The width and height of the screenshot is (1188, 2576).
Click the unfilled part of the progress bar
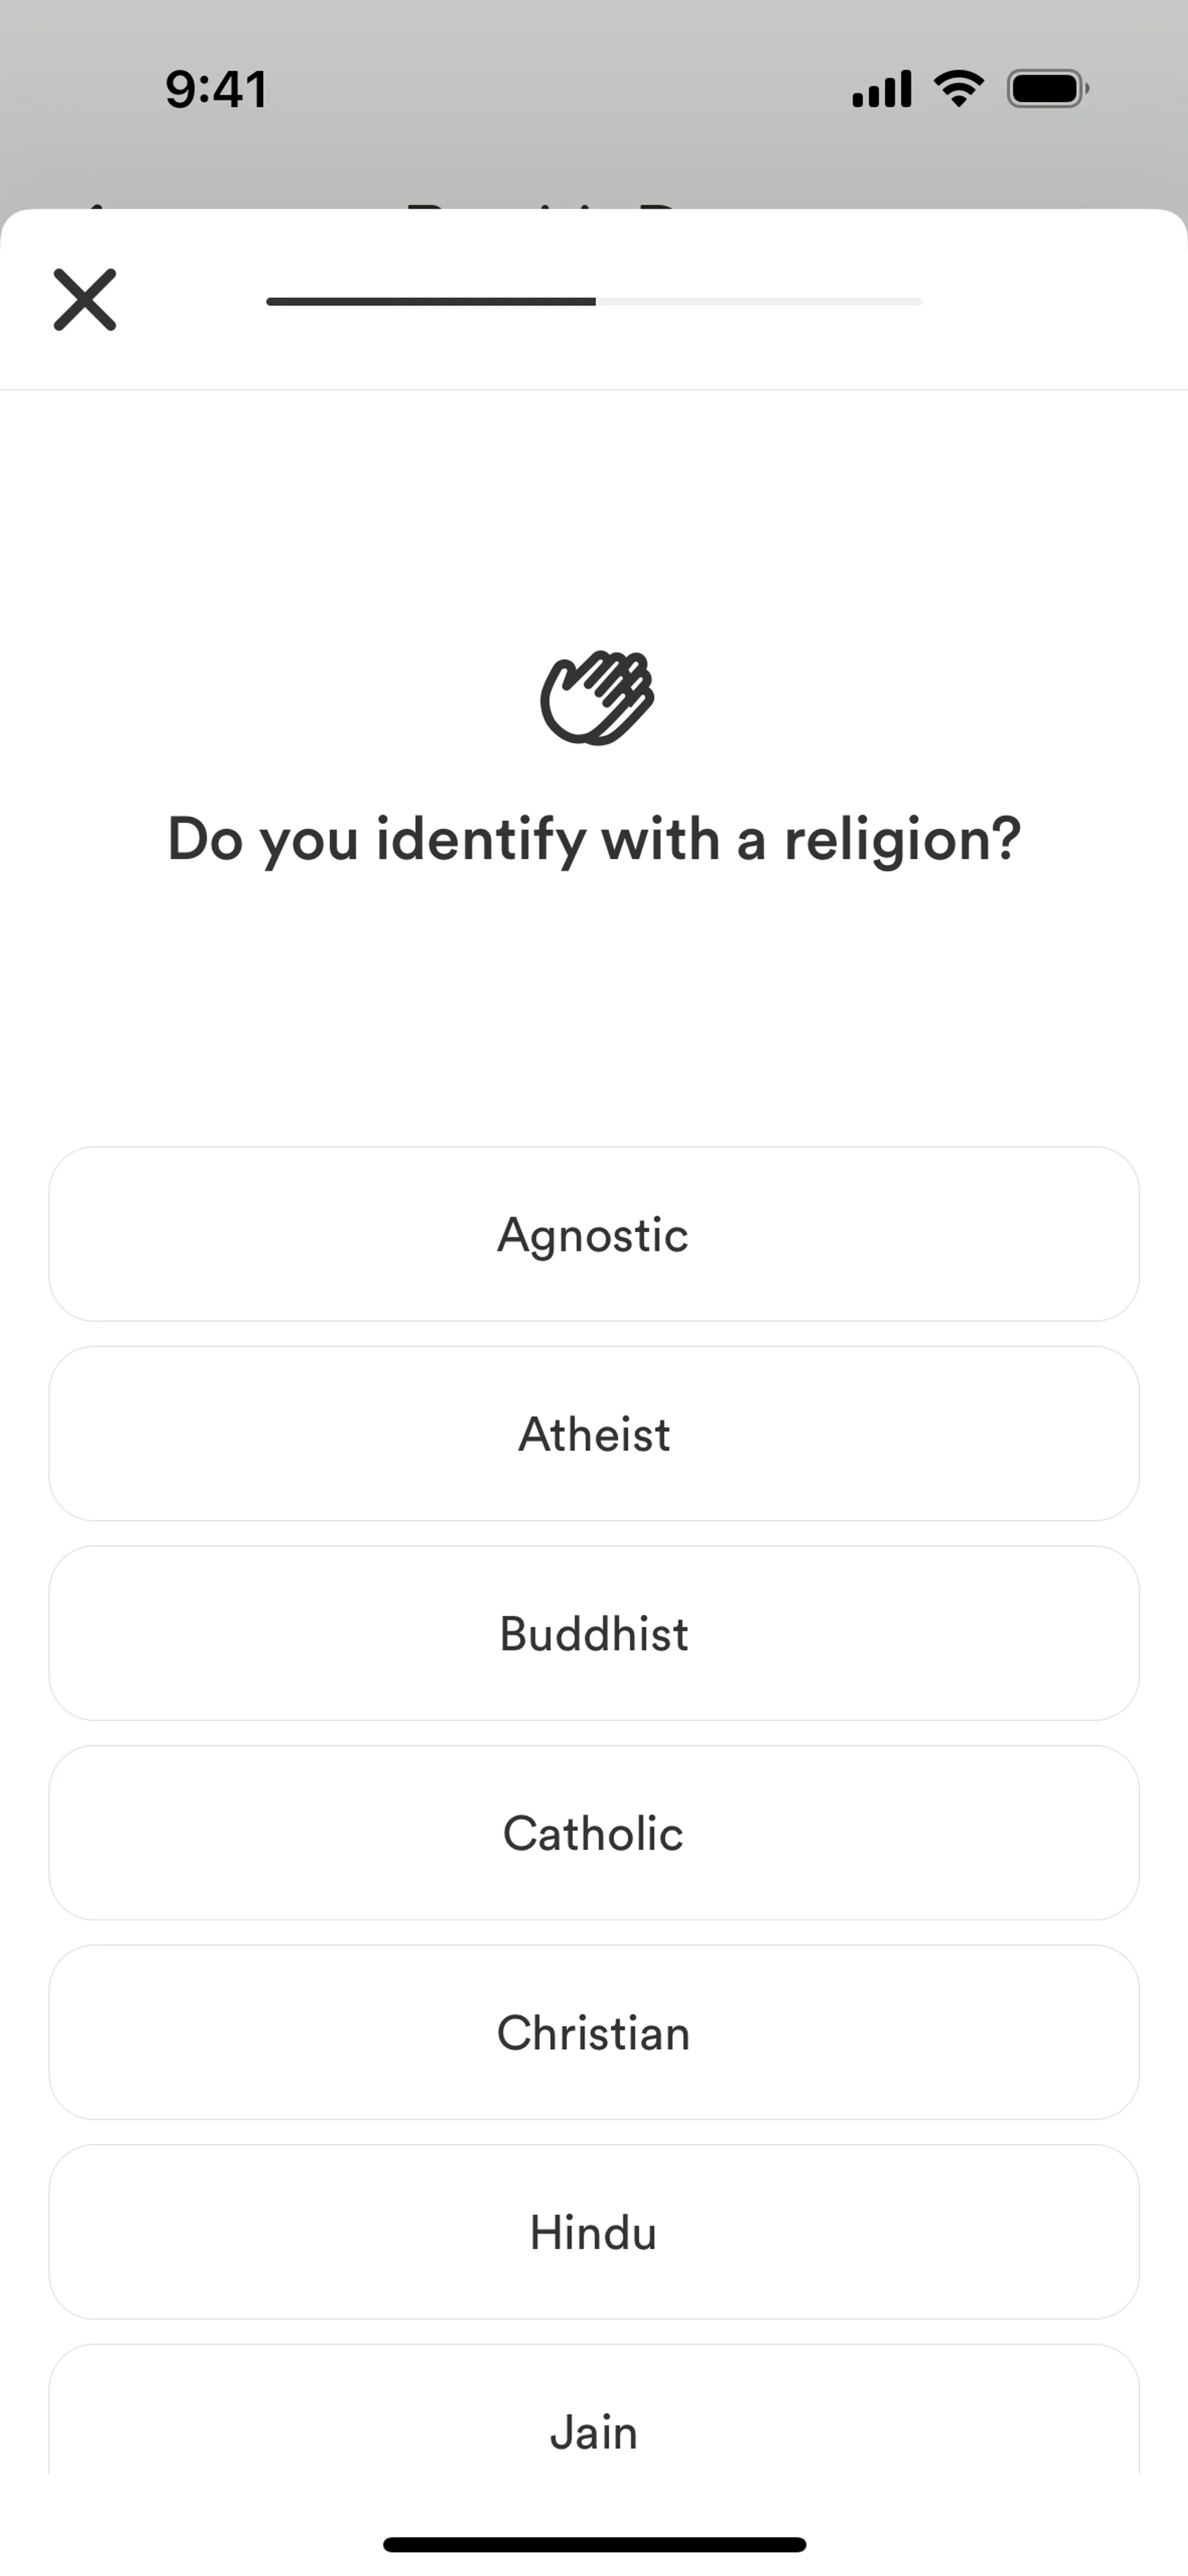760,301
